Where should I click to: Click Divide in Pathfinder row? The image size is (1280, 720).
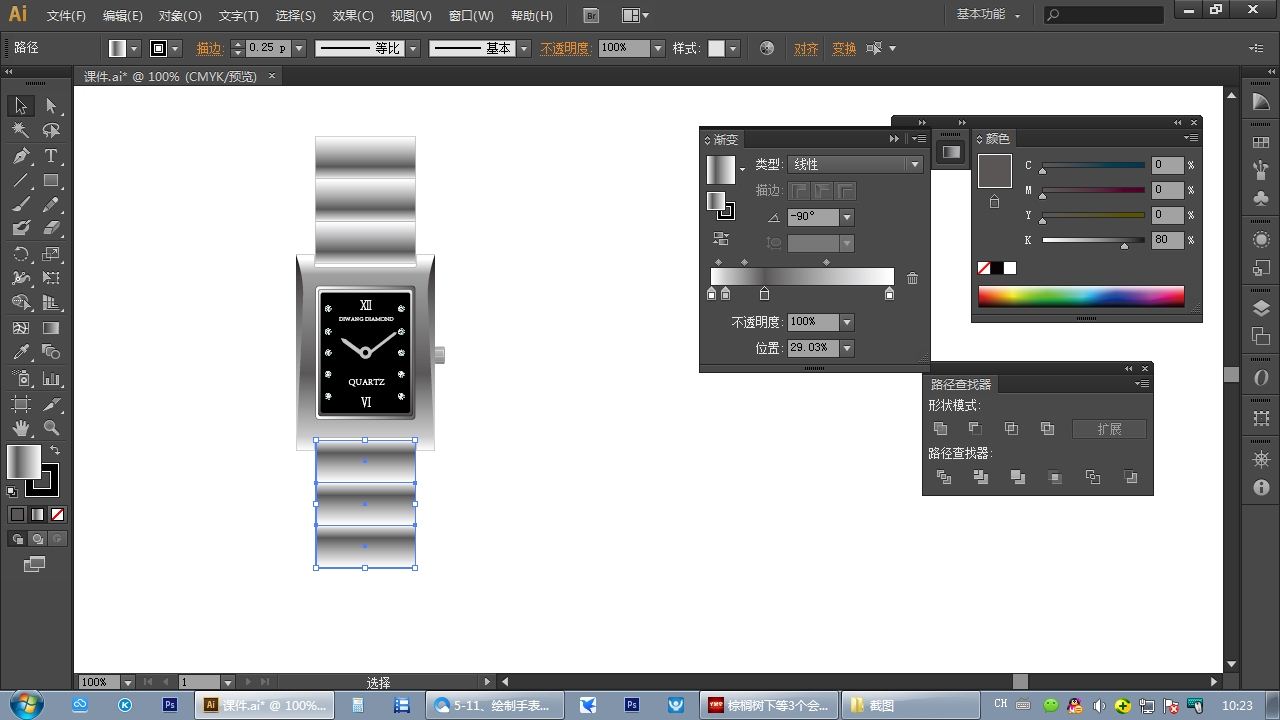click(944, 478)
